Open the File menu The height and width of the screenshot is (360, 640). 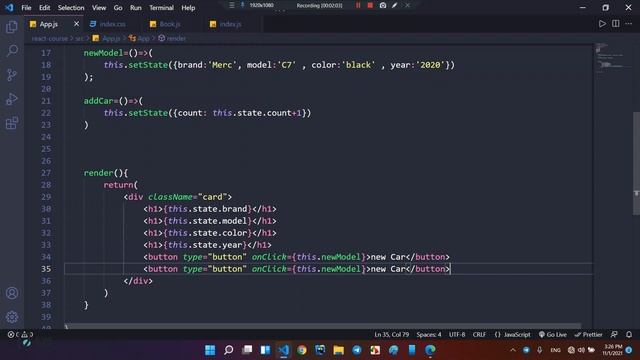(26, 8)
